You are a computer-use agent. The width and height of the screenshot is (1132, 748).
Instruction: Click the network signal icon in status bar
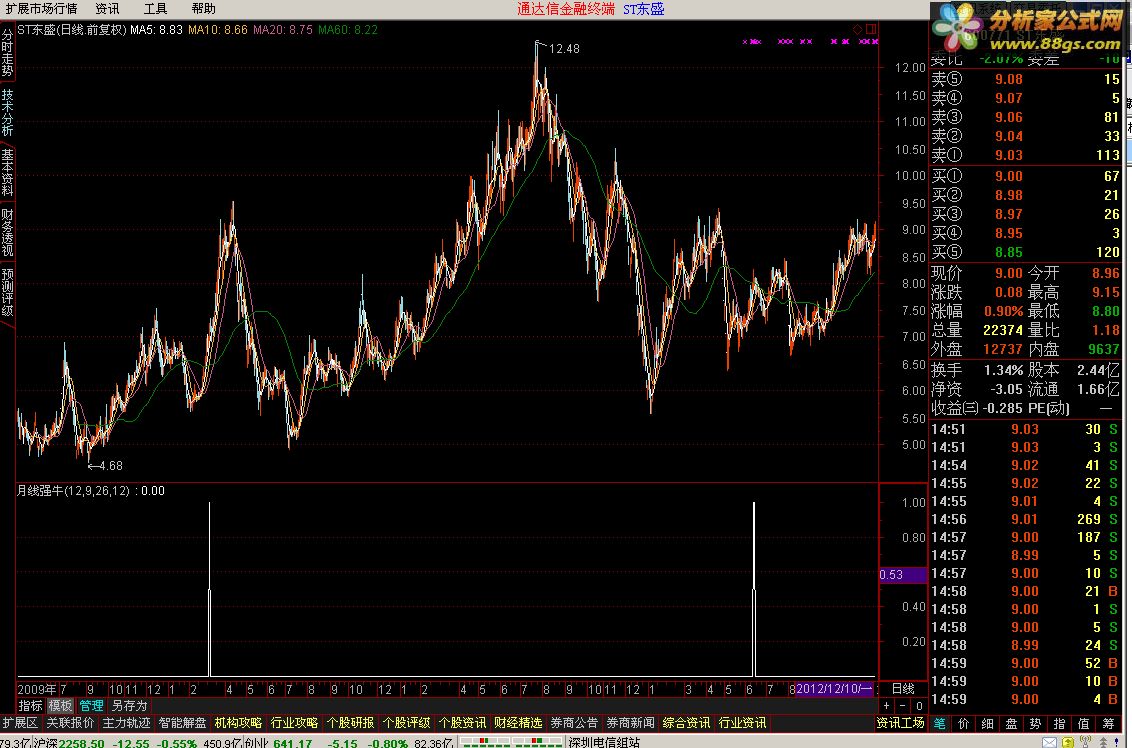tap(1084, 742)
